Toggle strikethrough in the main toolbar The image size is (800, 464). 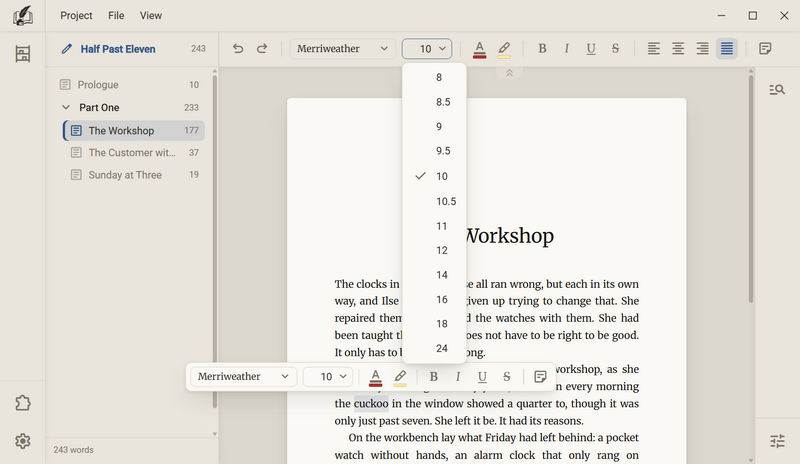point(615,48)
